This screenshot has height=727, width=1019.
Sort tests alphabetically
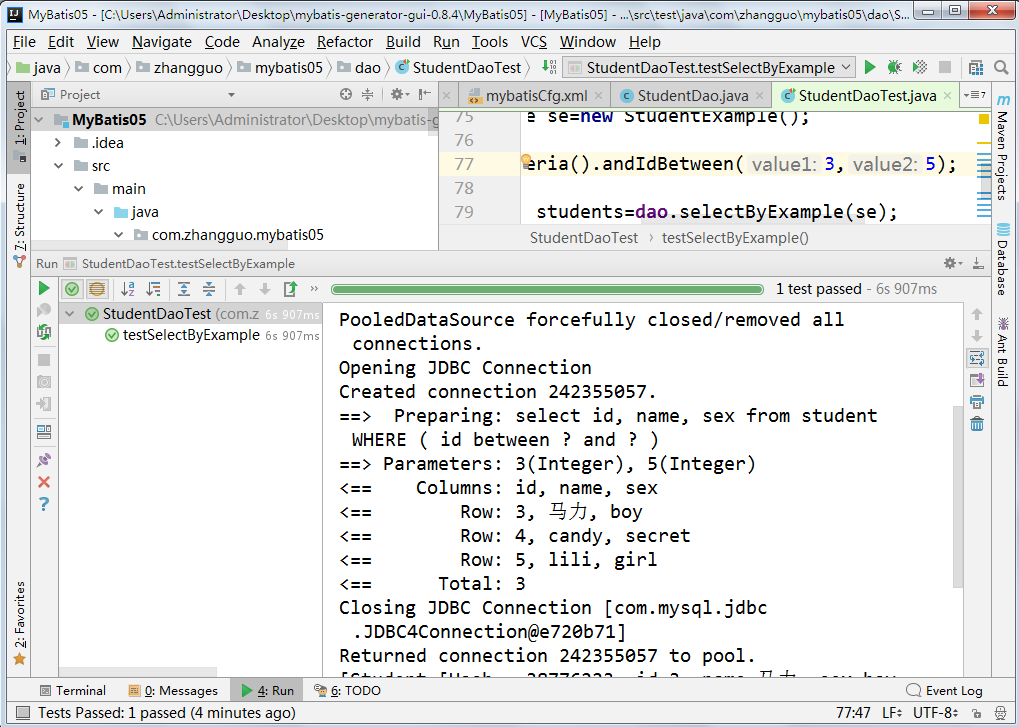click(128, 288)
